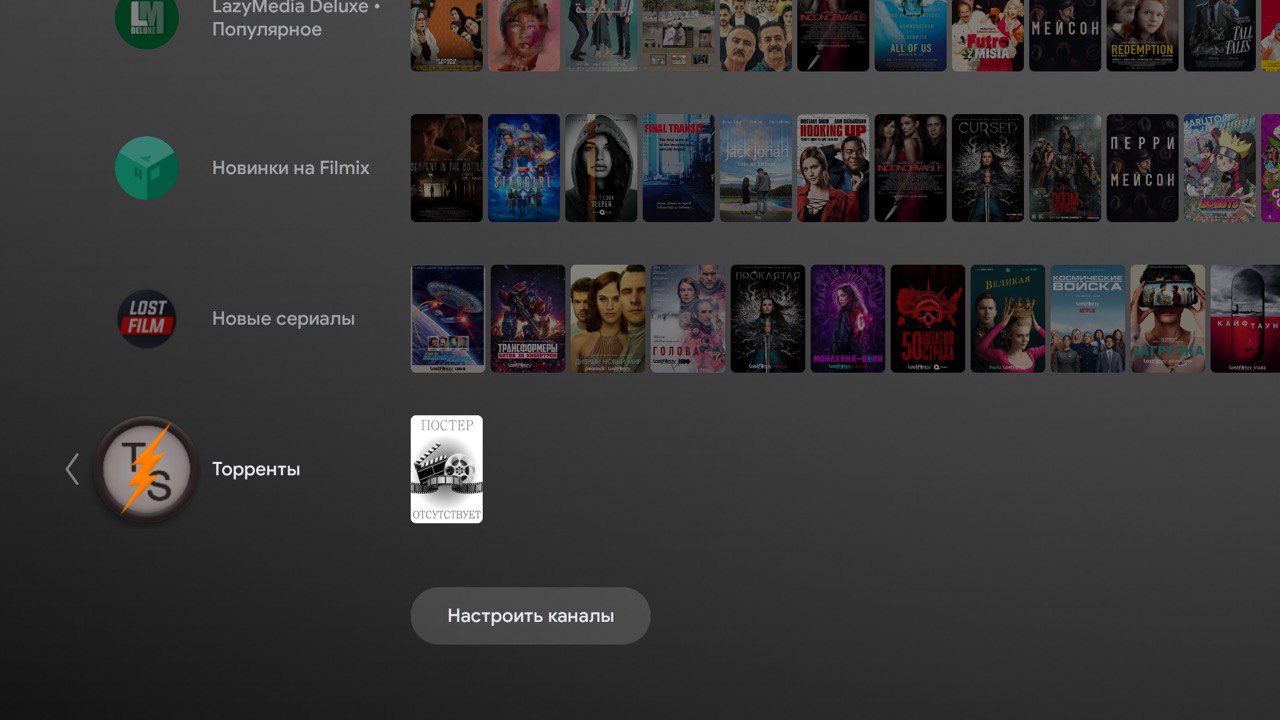Open the Голова series poster
Image resolution: width=1280 pixels, height=720 pixels.
click(x=688, y=319)
